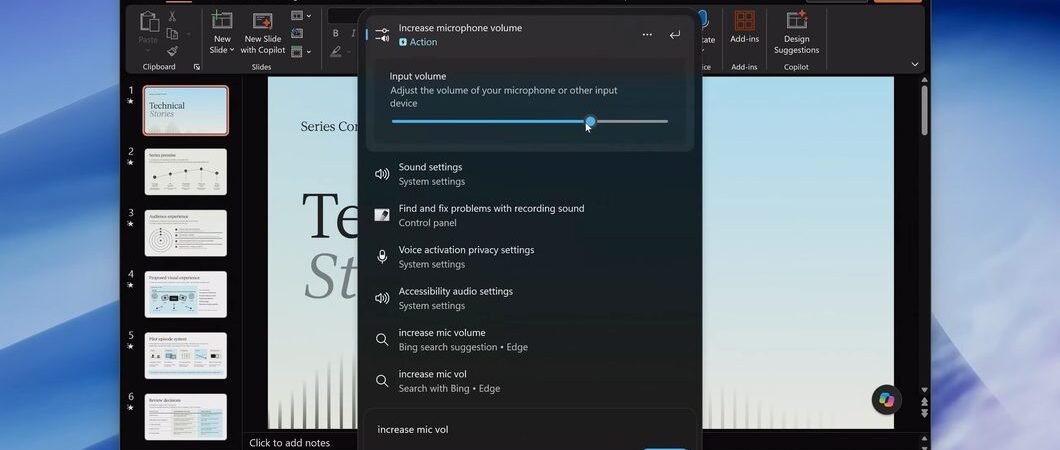
Task: Open the Section dropdown arrow
Action: (x=309, y=51)
